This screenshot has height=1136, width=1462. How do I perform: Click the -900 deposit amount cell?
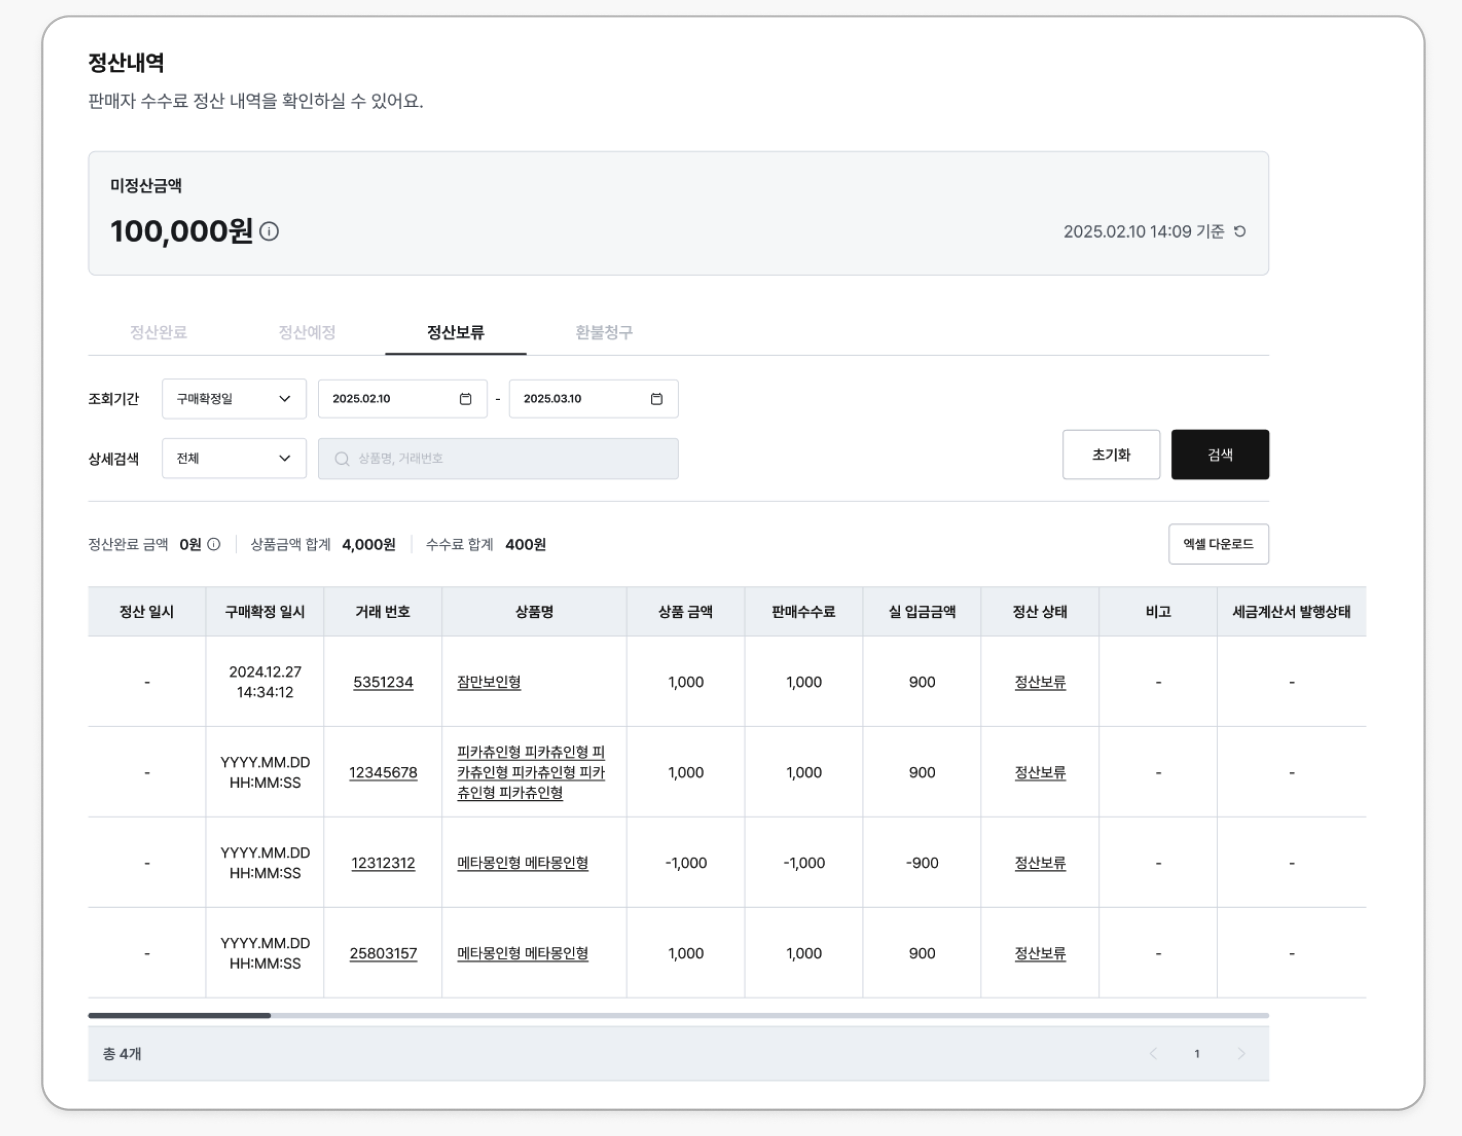click(x=922, y=863)
